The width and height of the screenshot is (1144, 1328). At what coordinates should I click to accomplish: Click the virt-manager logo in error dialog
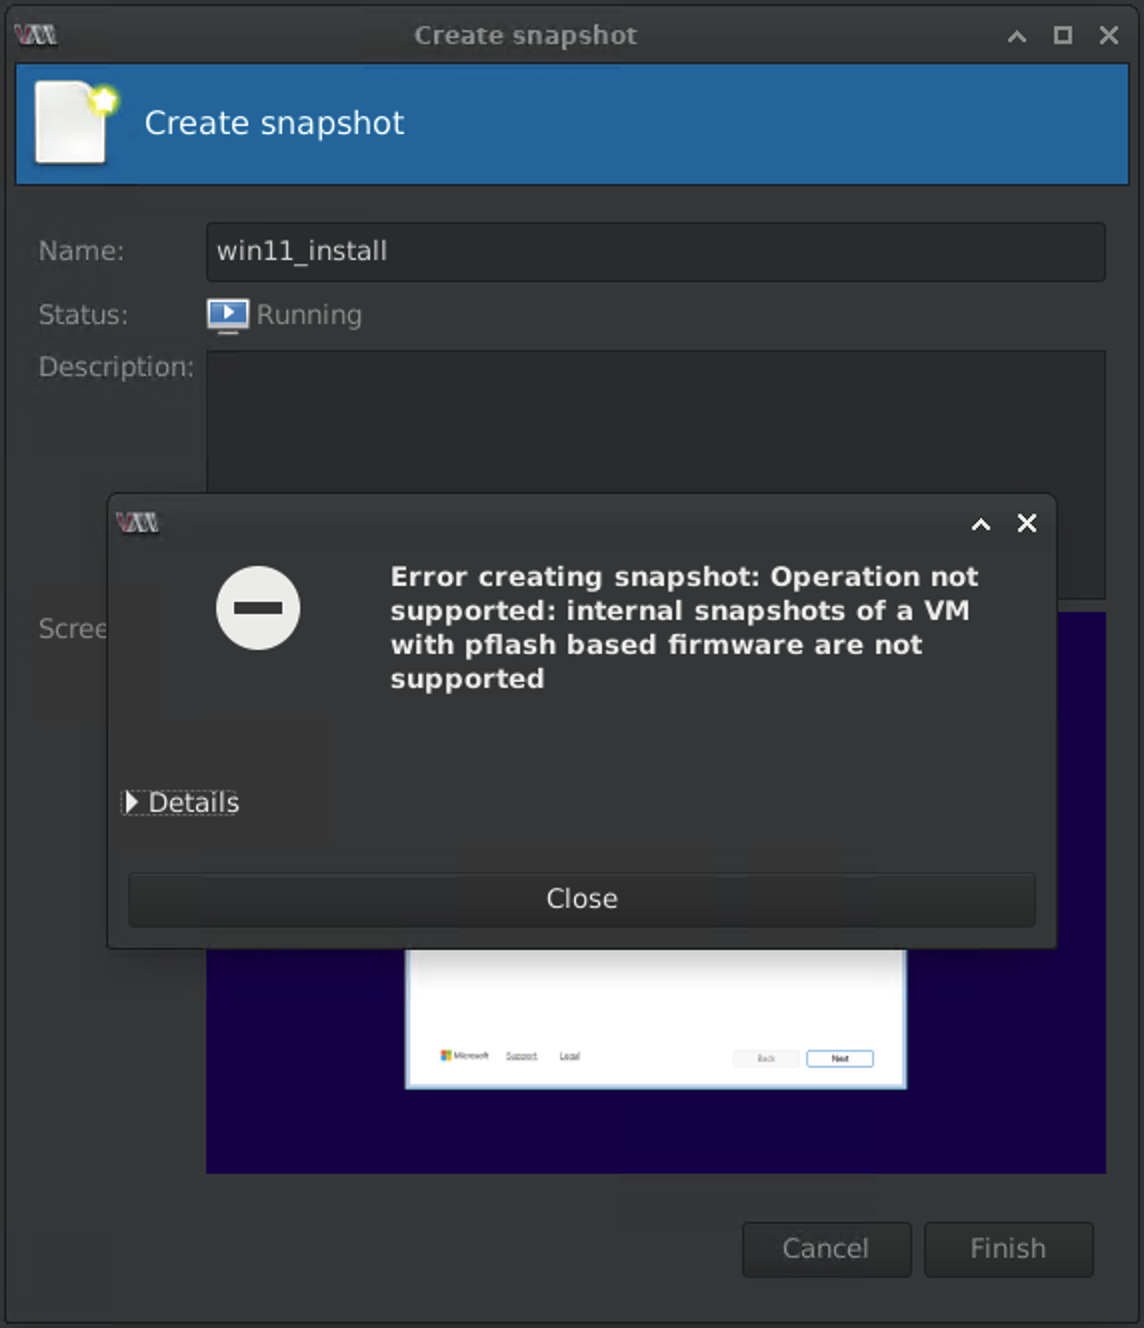[x=137, y=523]
